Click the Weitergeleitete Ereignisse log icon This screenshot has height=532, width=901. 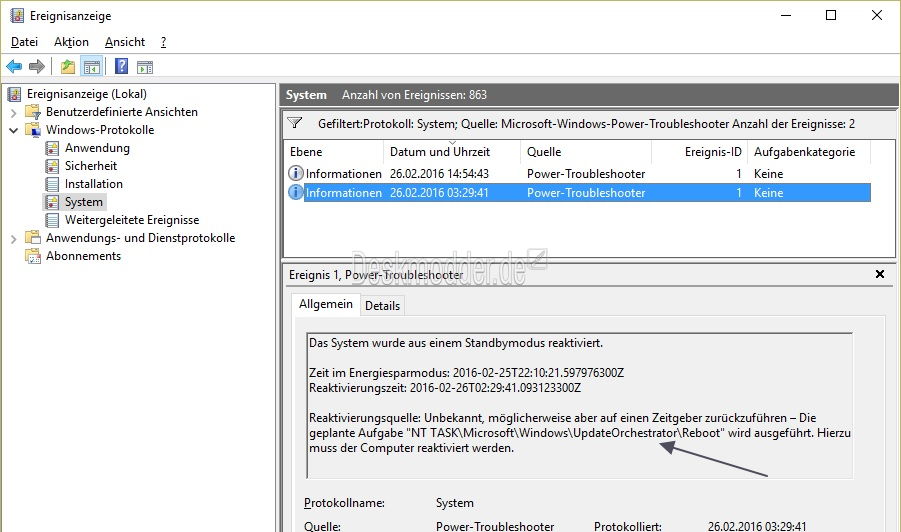[x=52, y=219]
